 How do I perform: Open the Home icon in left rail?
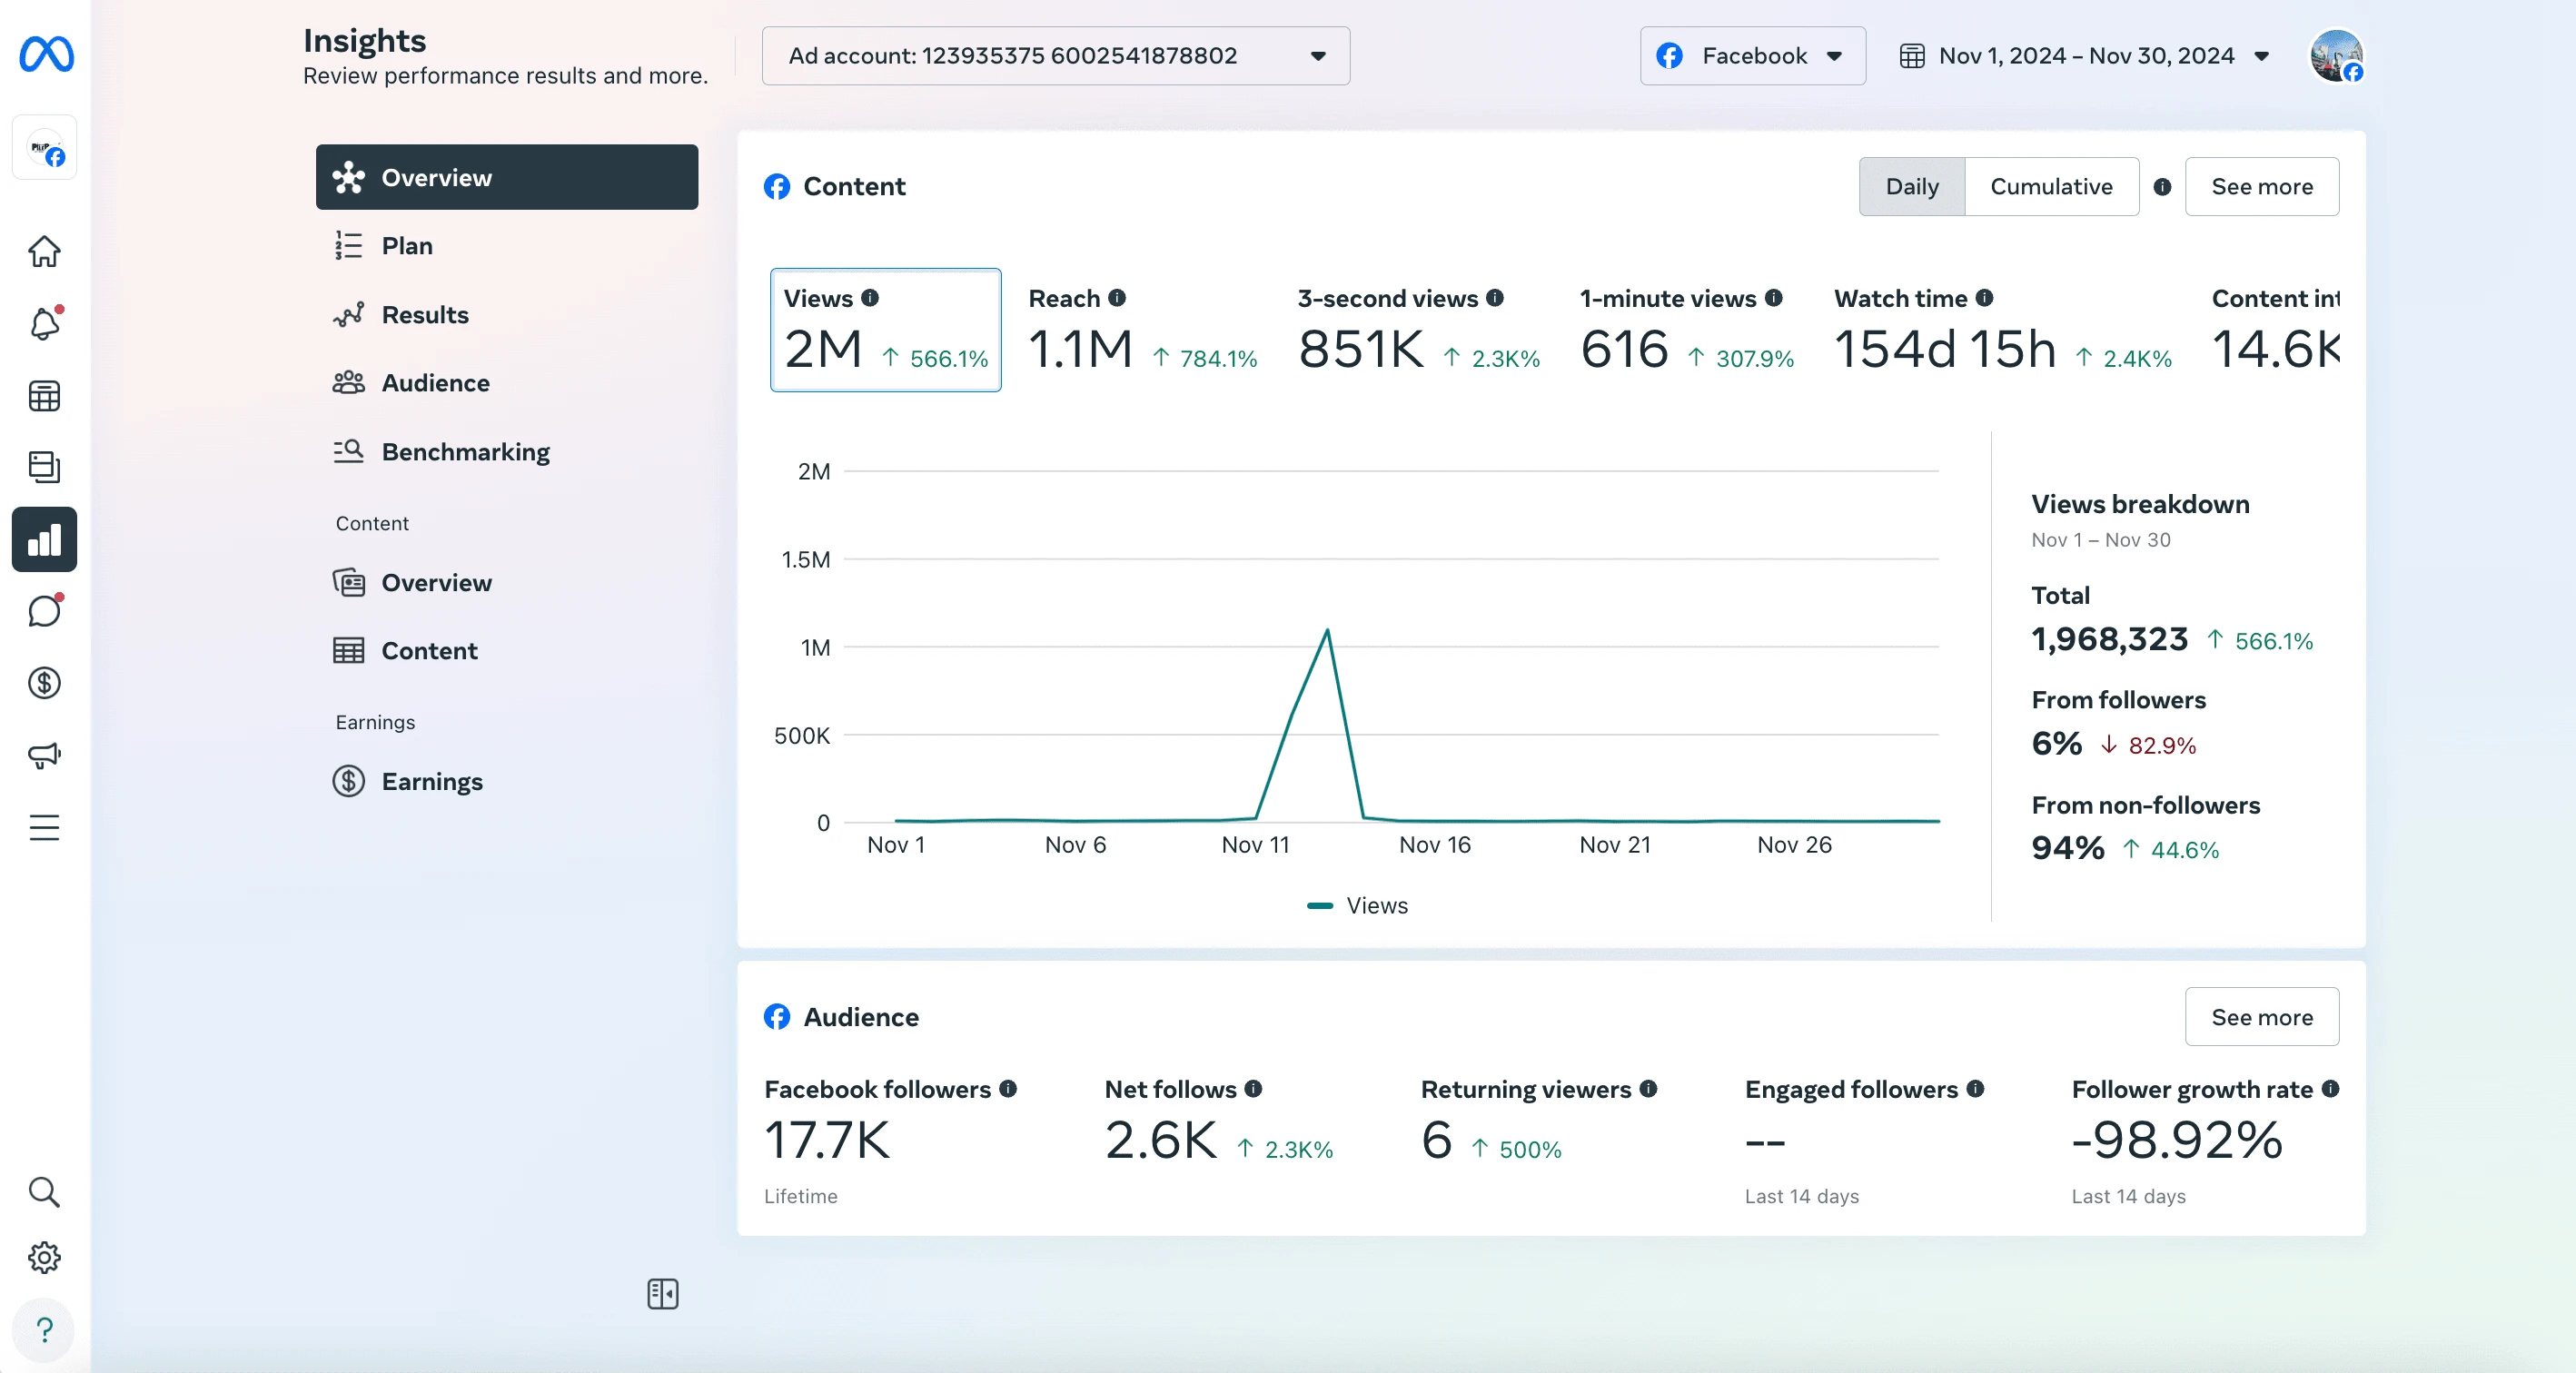(44, 251)
